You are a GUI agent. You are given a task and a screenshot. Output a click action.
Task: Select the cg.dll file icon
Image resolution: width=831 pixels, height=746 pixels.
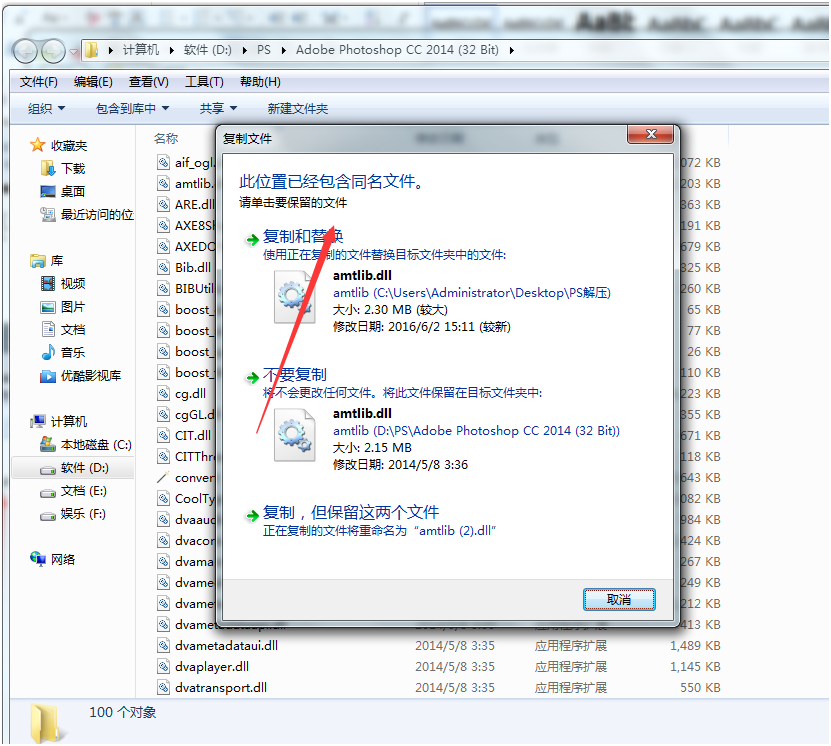(163, 394)
